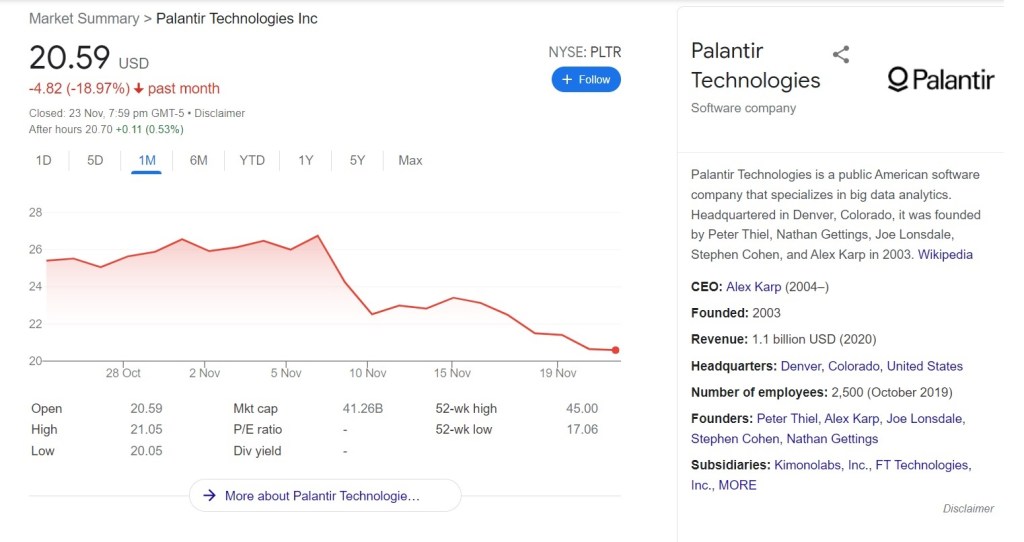
Task: Select the 6M time range tab
Action: (x=198, y=160)
